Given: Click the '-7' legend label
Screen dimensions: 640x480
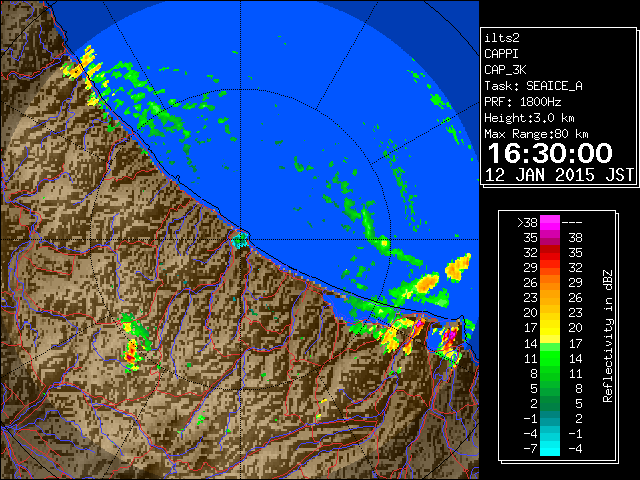Looking at the screenshot, I should (530, 448).
